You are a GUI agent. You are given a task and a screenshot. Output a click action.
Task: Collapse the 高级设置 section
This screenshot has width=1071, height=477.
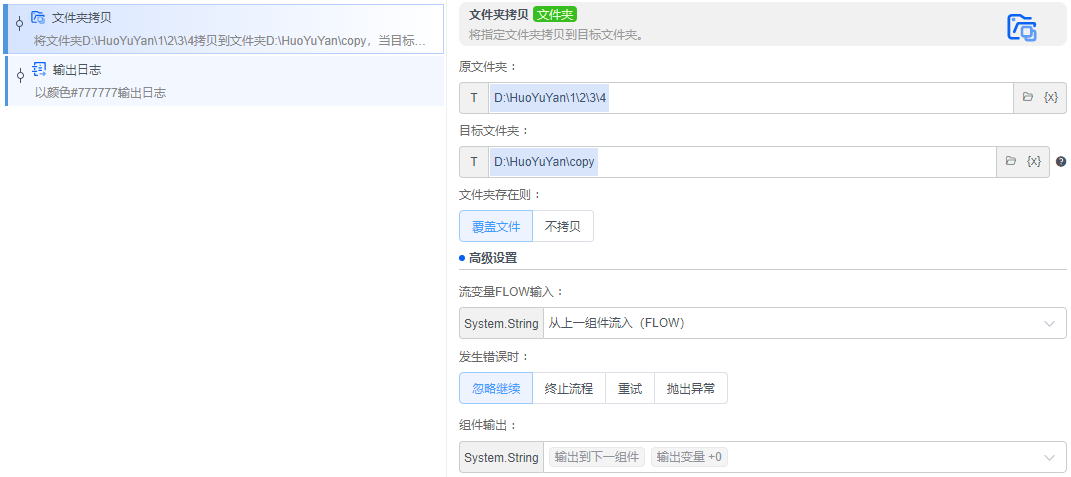pyautogui.click(x=493, y=258)
